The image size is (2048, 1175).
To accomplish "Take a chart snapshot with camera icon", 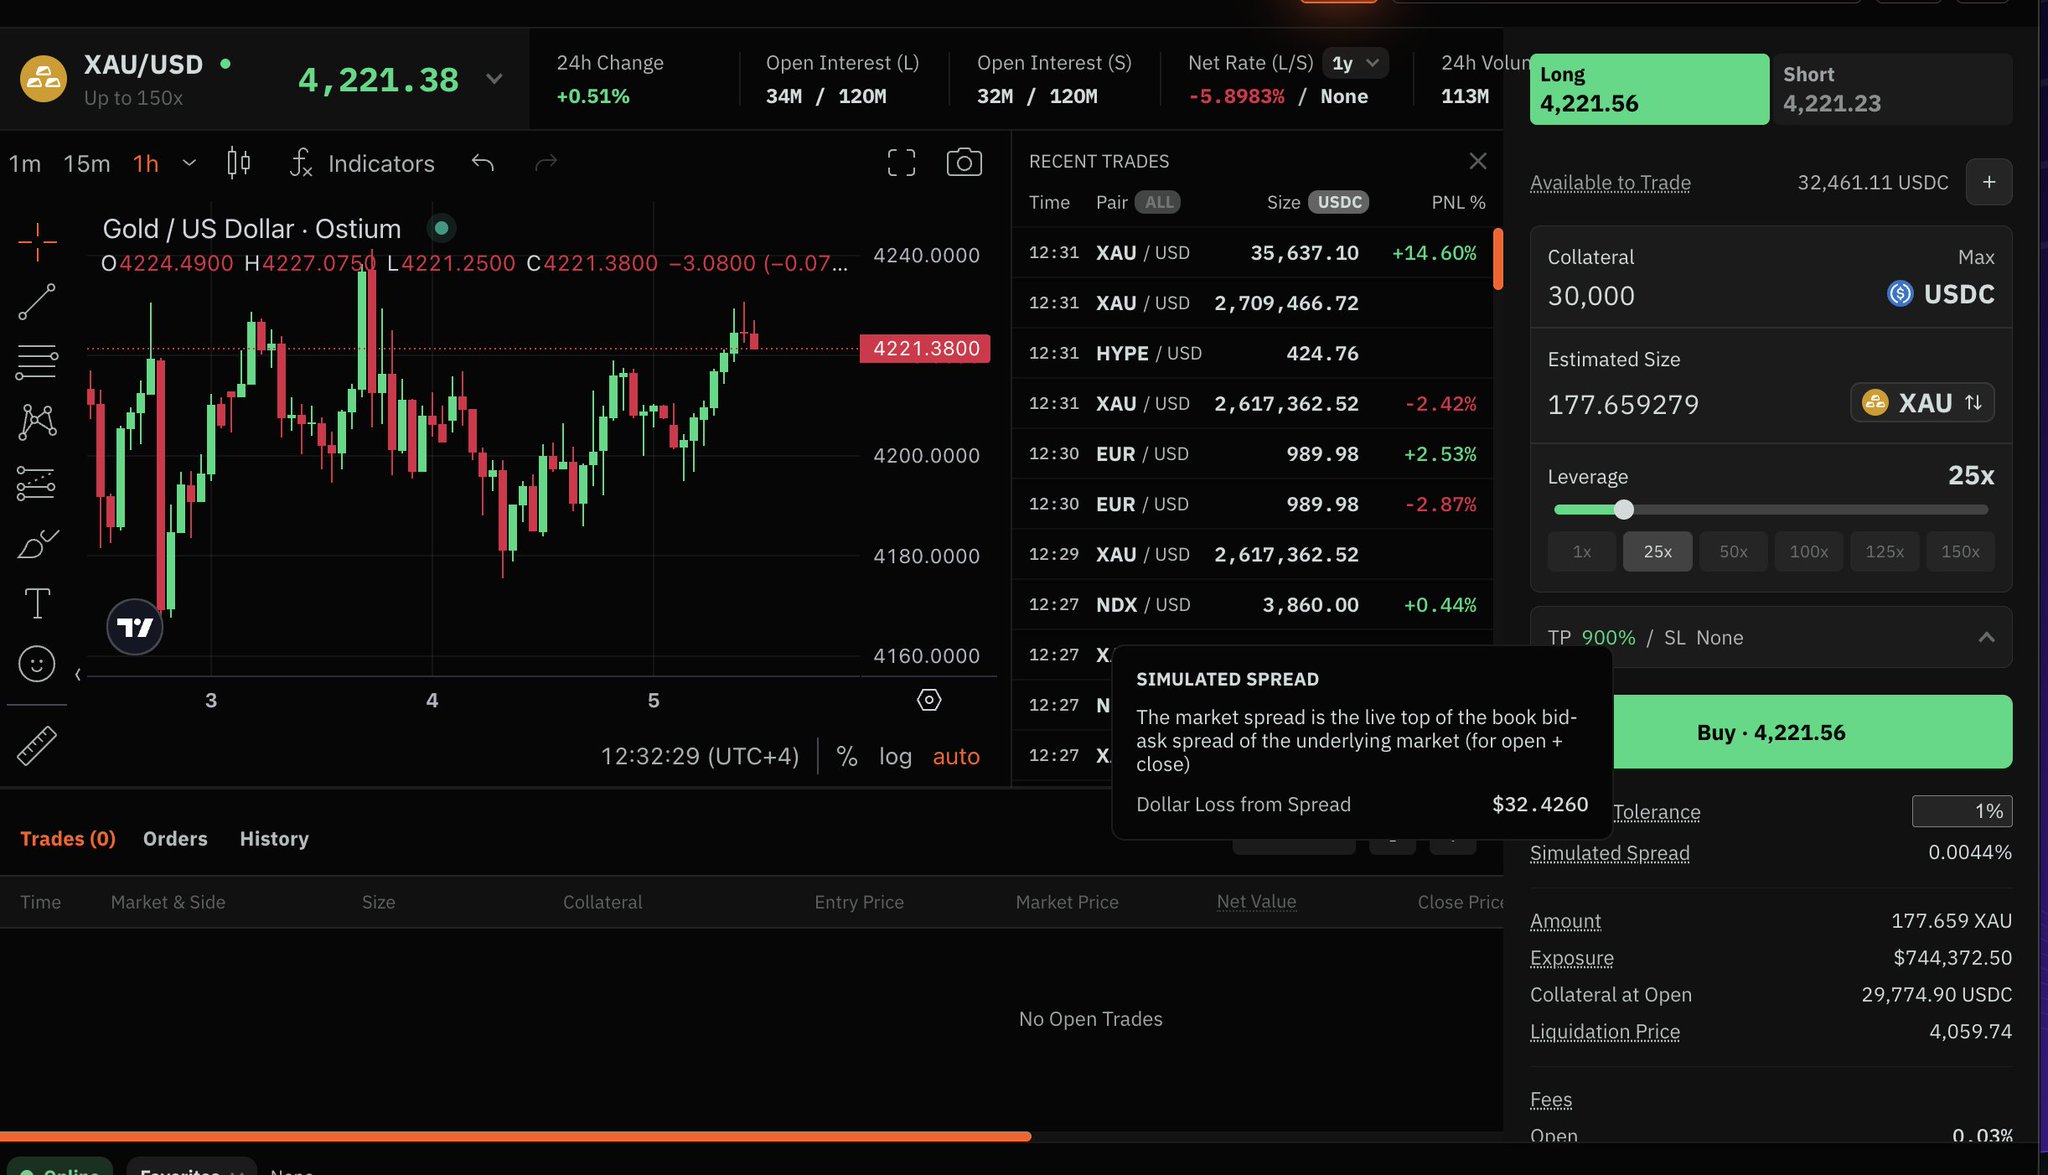I will (964, 163).
